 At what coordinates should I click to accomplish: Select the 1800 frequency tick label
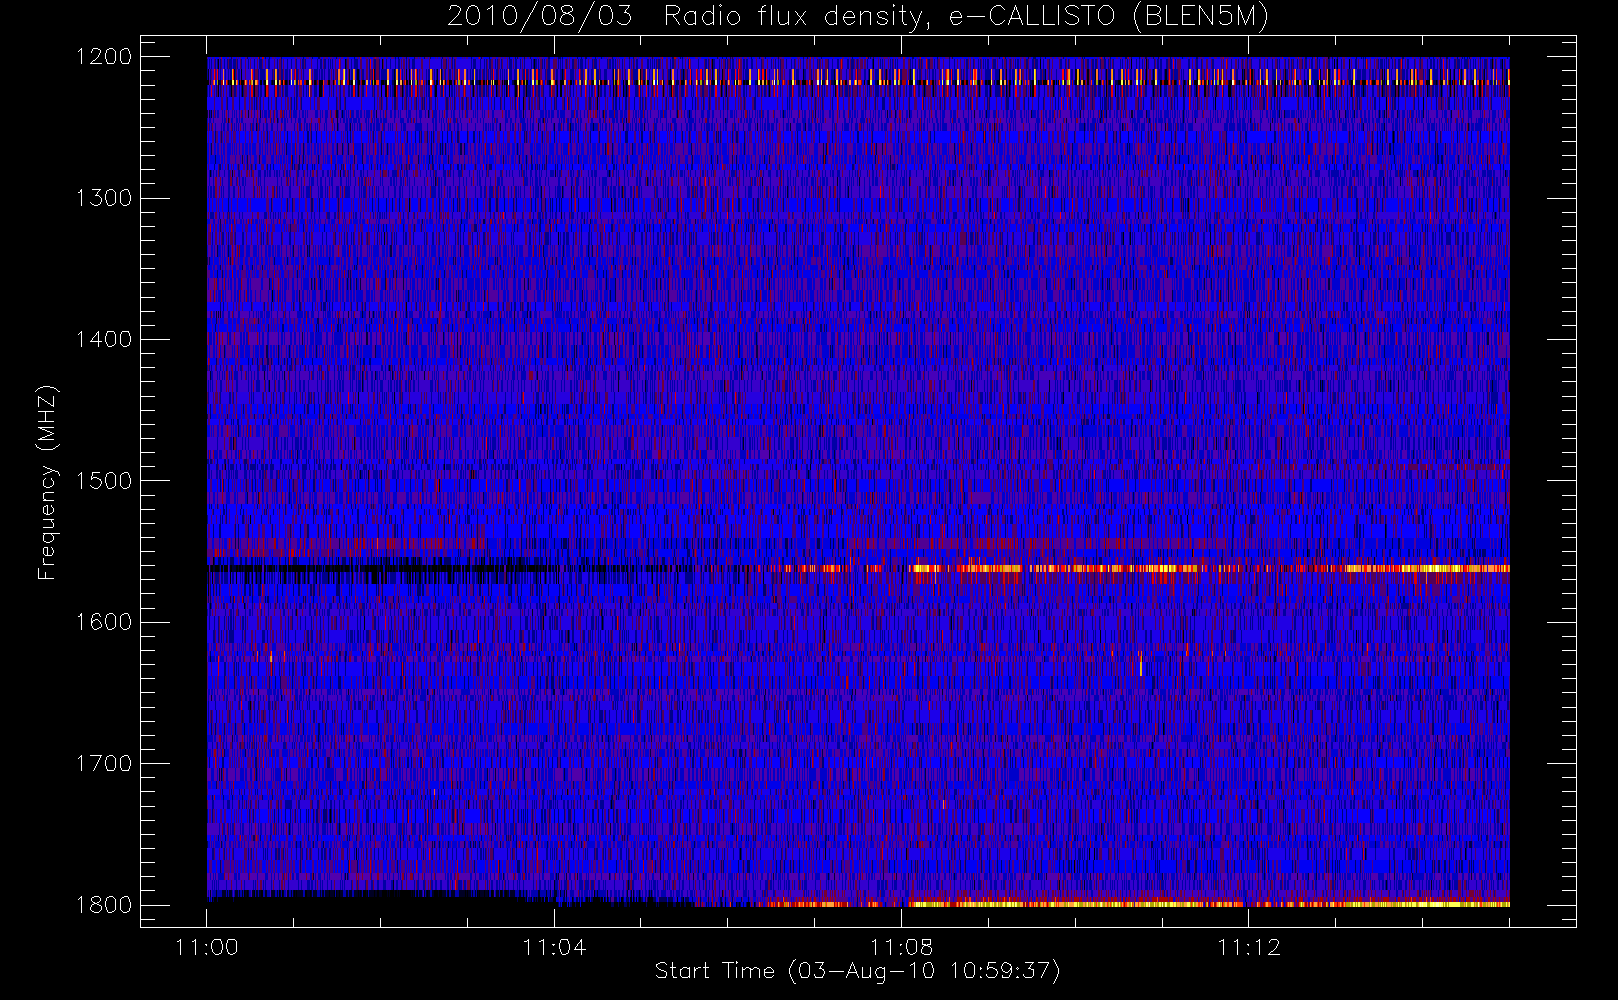tap(104, 905)
